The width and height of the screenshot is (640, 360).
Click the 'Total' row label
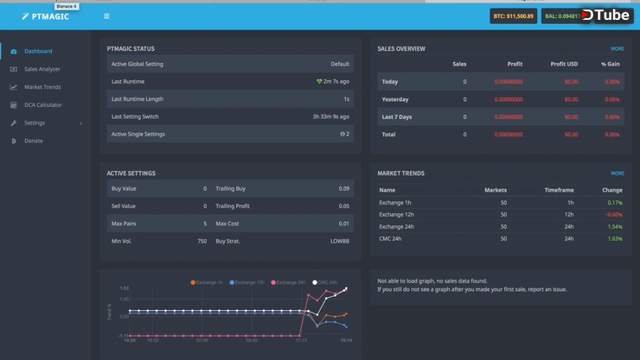389,135
